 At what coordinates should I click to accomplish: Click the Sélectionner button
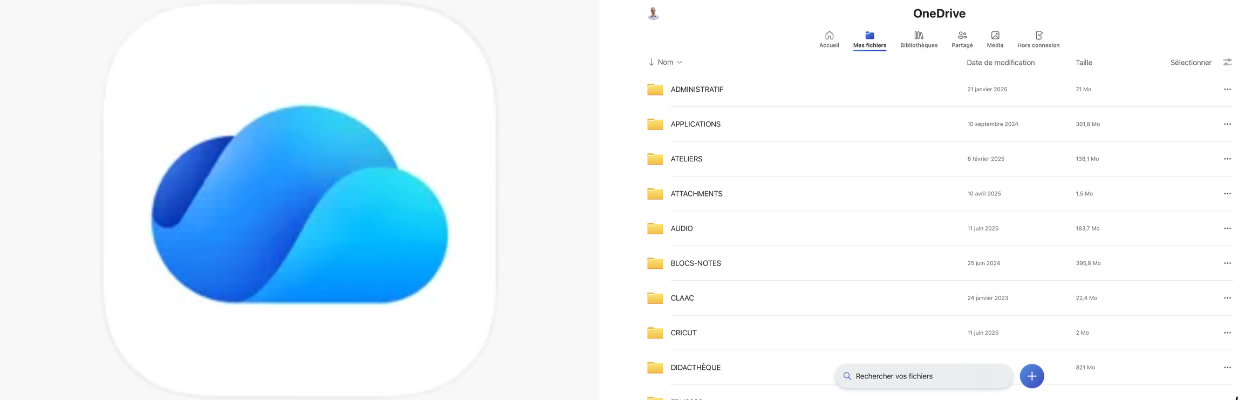tap(1191, 62)
